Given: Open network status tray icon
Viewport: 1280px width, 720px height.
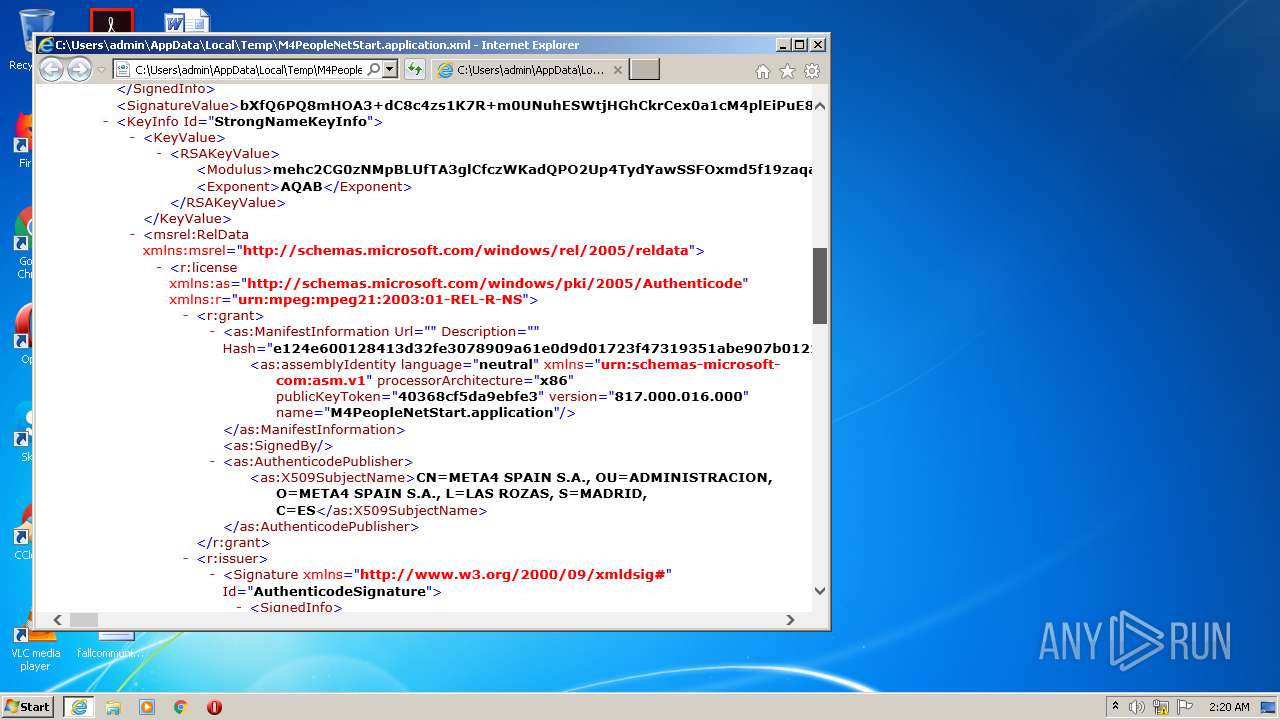Looking at the screenshot, I should pos(1161,707).
